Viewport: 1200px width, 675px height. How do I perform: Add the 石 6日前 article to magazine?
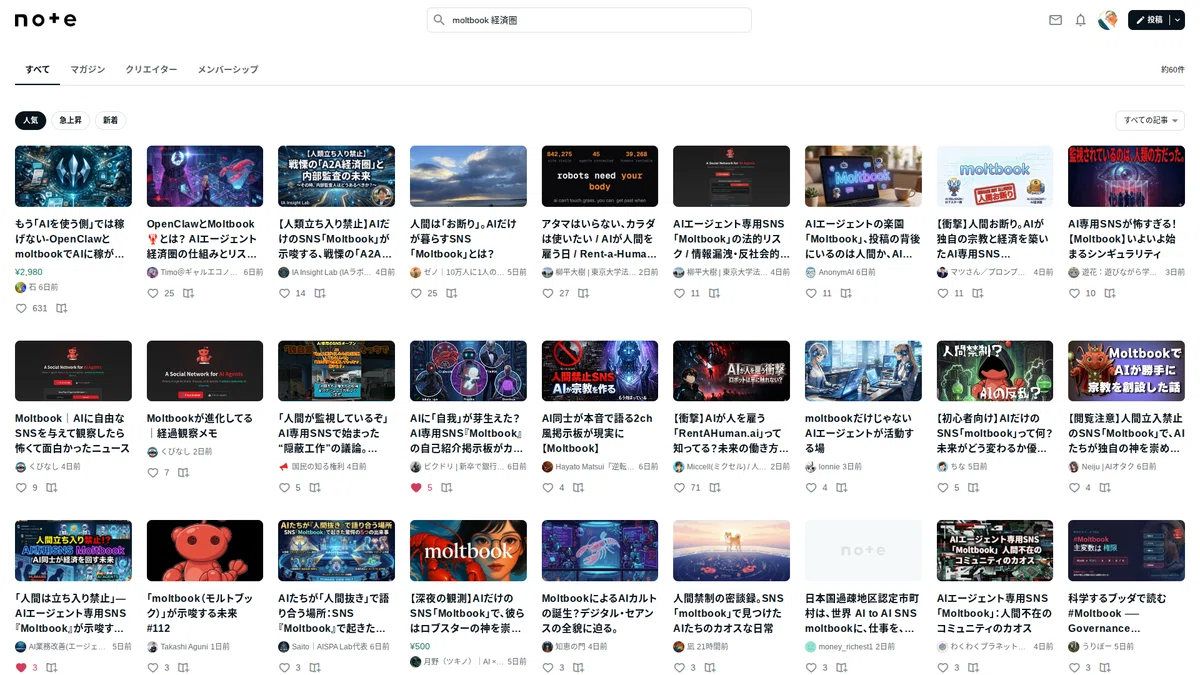(61, 308)
